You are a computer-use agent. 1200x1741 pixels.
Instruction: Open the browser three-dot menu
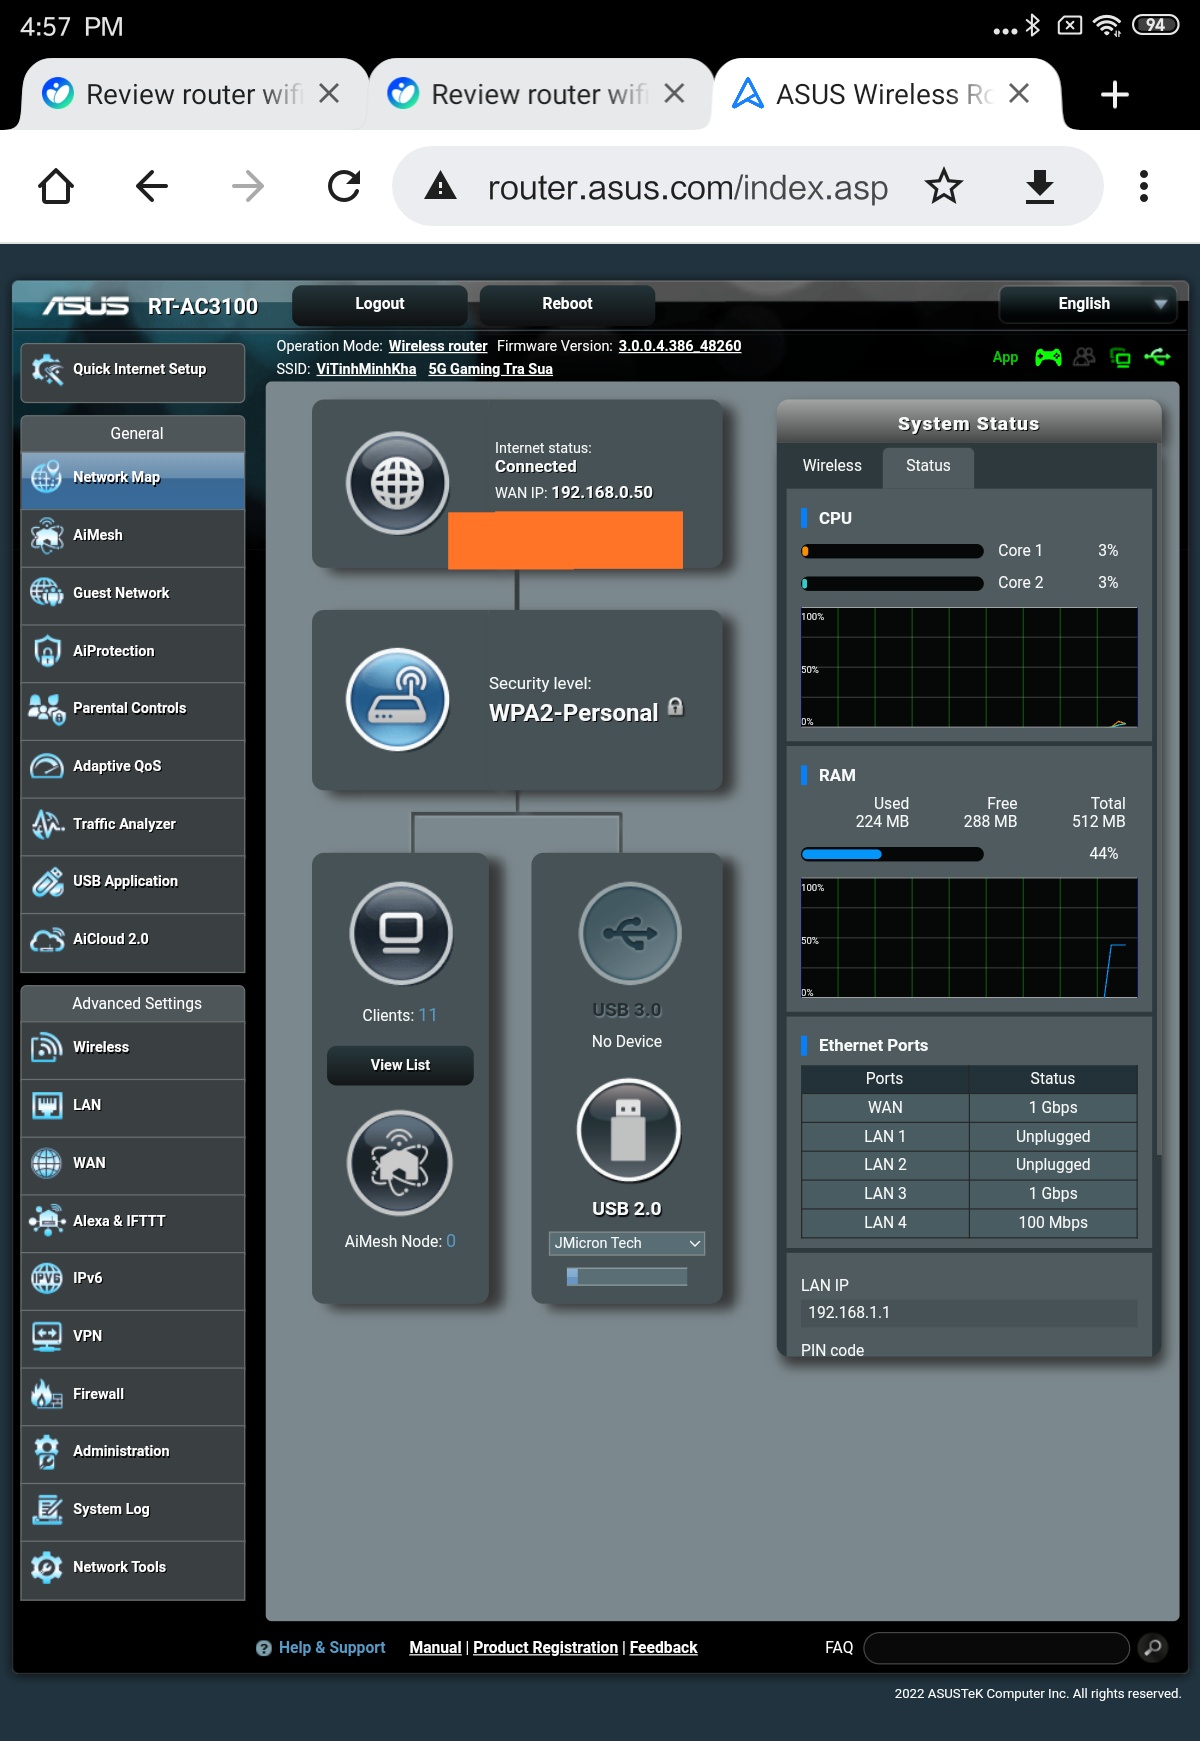pos(1143,187)
